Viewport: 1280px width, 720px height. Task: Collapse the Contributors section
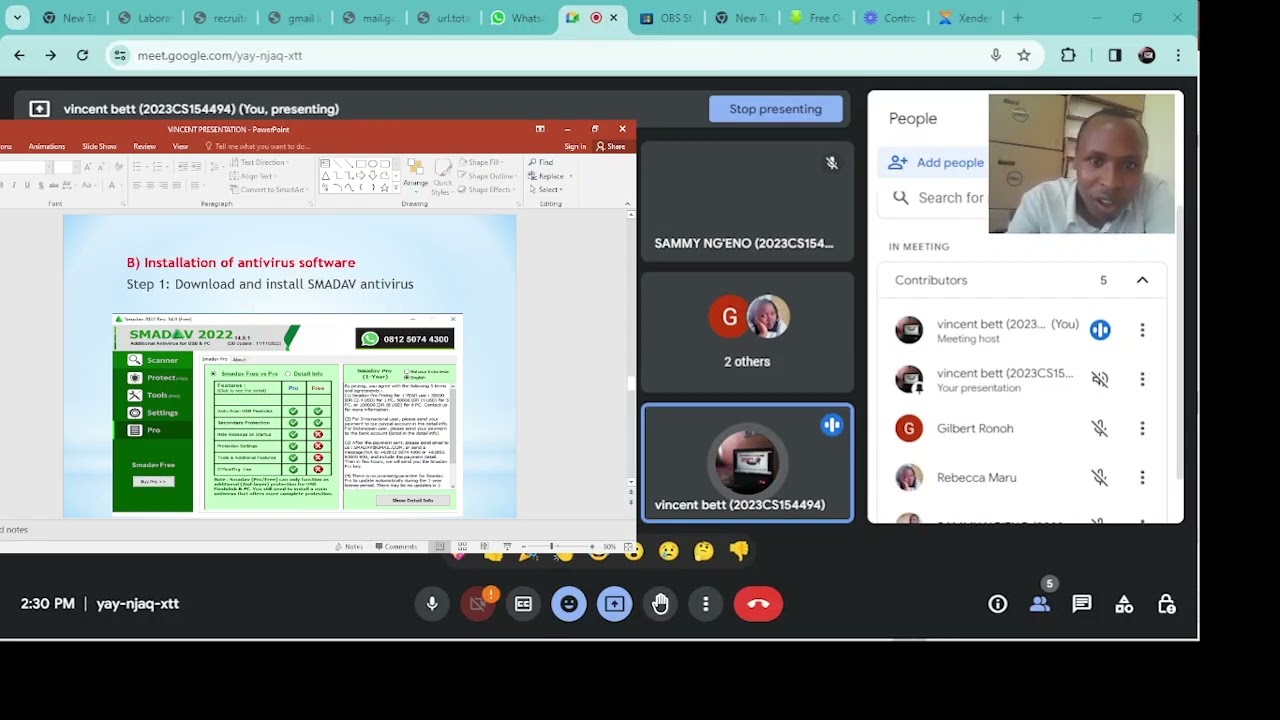1142,280
